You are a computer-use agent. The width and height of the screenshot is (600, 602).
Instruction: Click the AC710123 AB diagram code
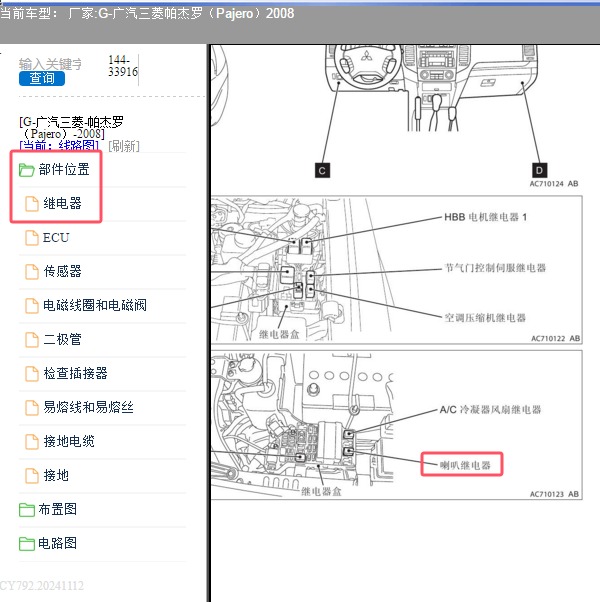554,494
